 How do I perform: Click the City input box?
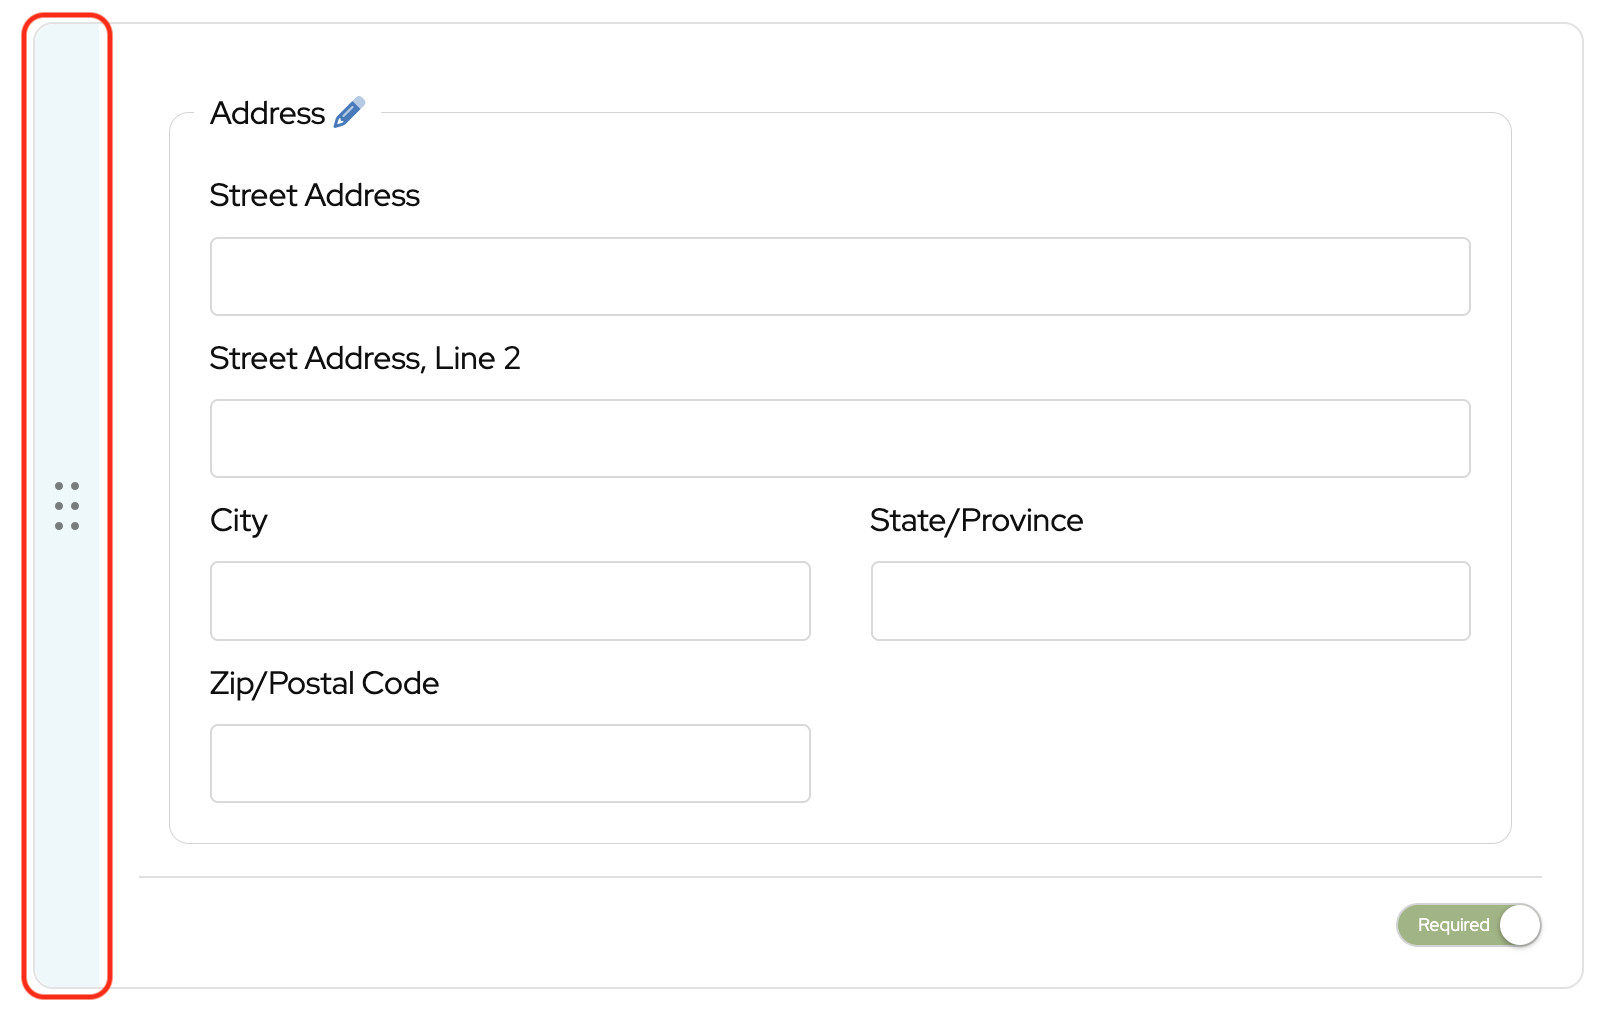pos(510,601)
